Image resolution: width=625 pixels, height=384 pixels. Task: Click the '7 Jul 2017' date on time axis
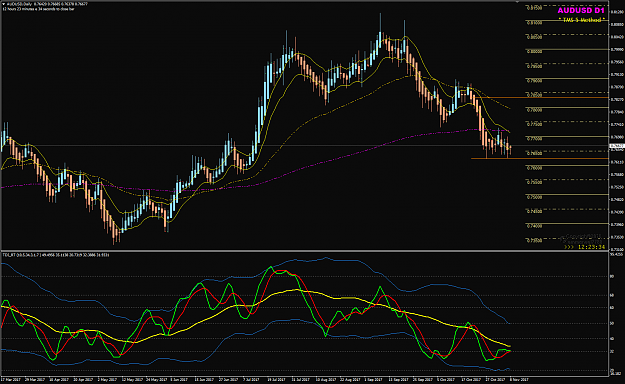[x=252, y=380]
